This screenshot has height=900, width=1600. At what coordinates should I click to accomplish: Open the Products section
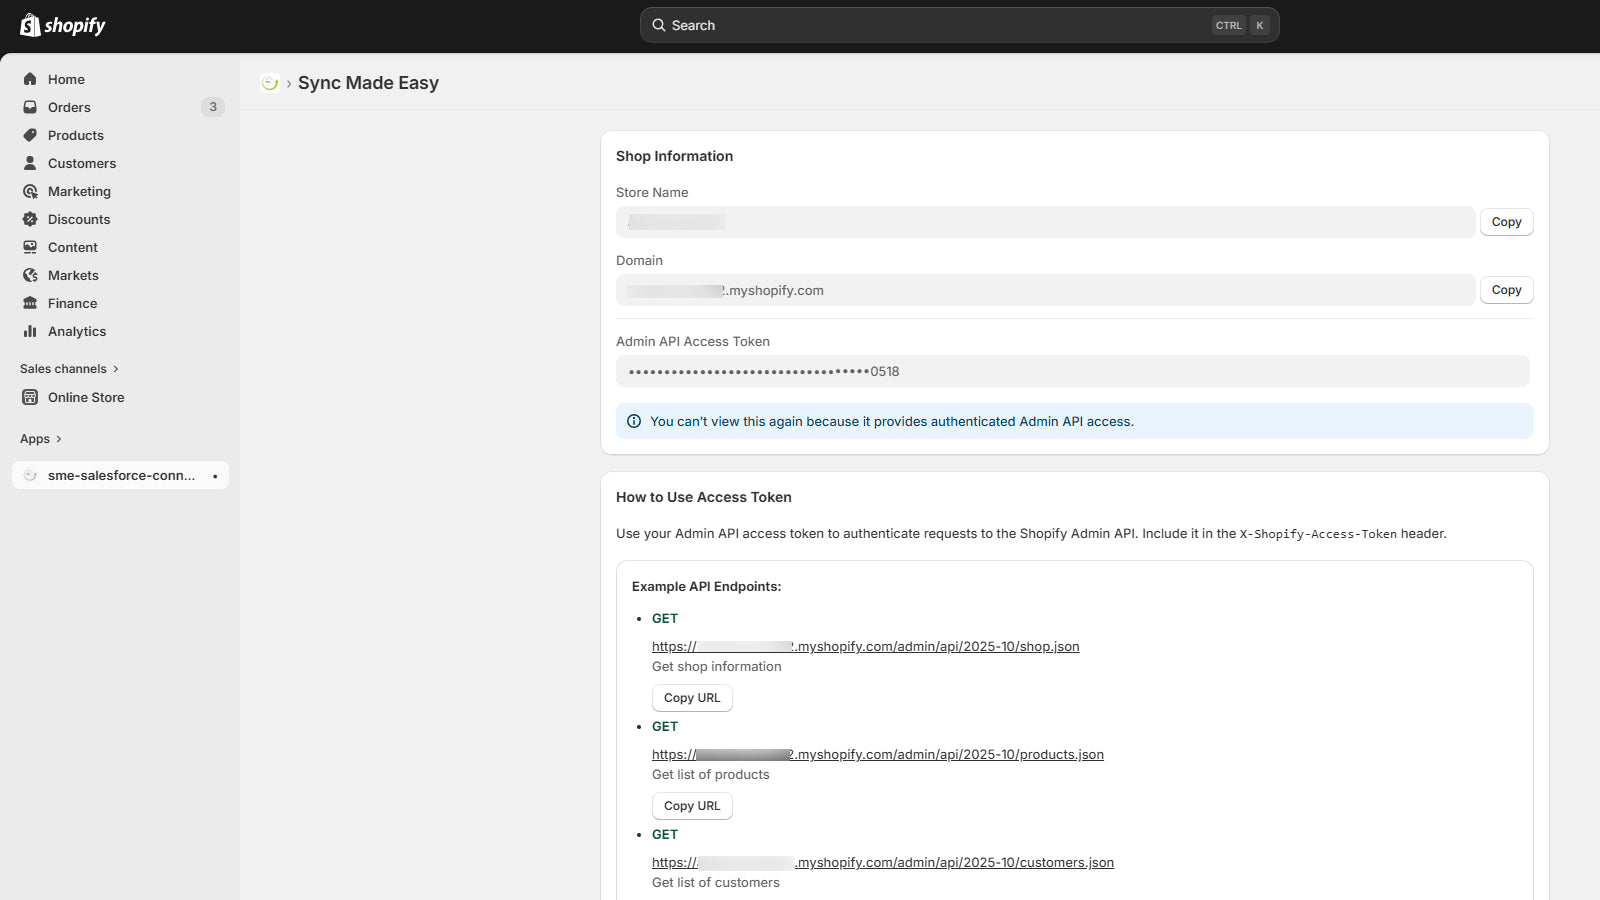tap(75, 135)
